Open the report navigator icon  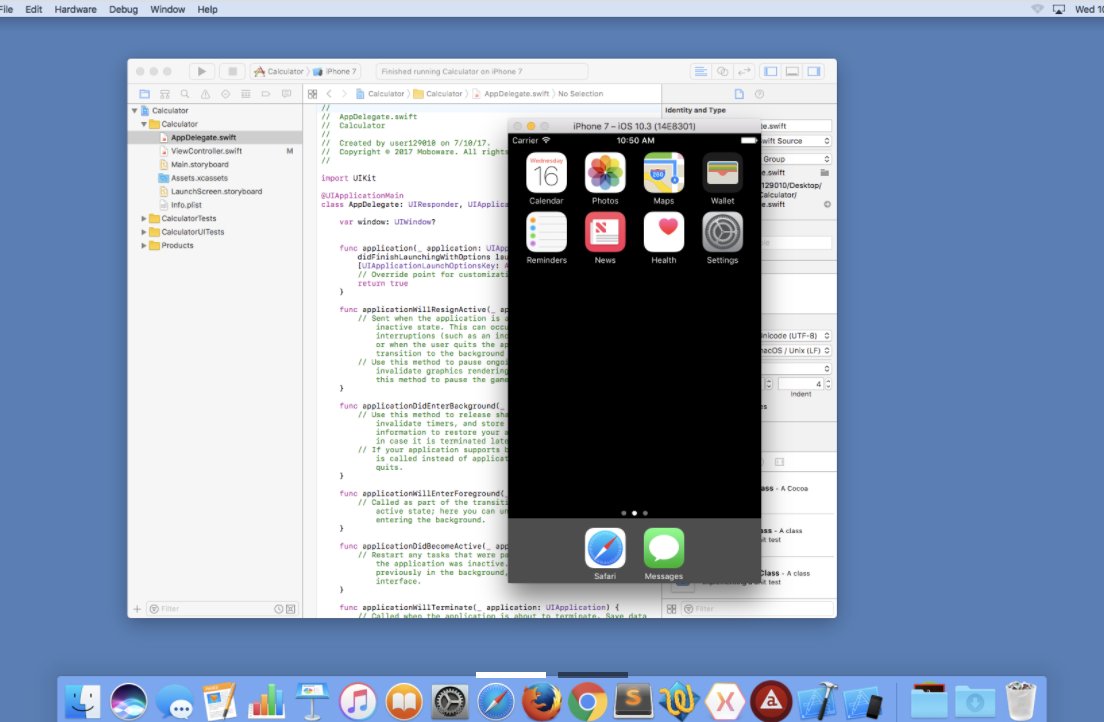point(287,94)
